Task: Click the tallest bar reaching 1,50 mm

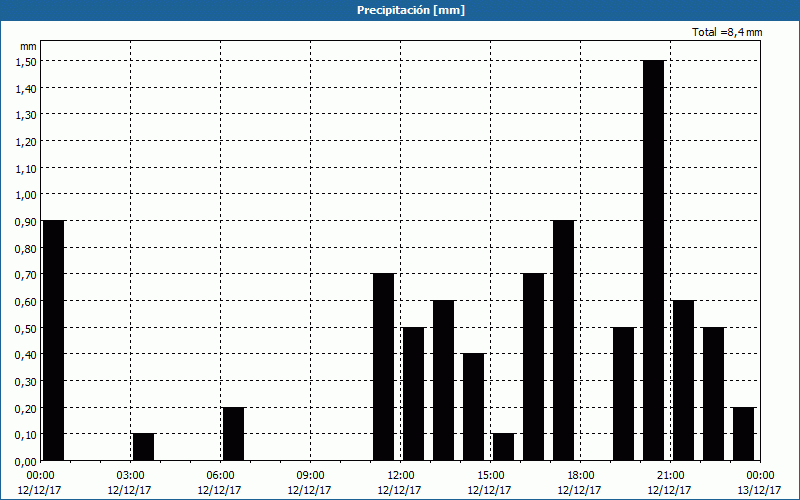Action: pyautogui.click(x=654, y=260)
